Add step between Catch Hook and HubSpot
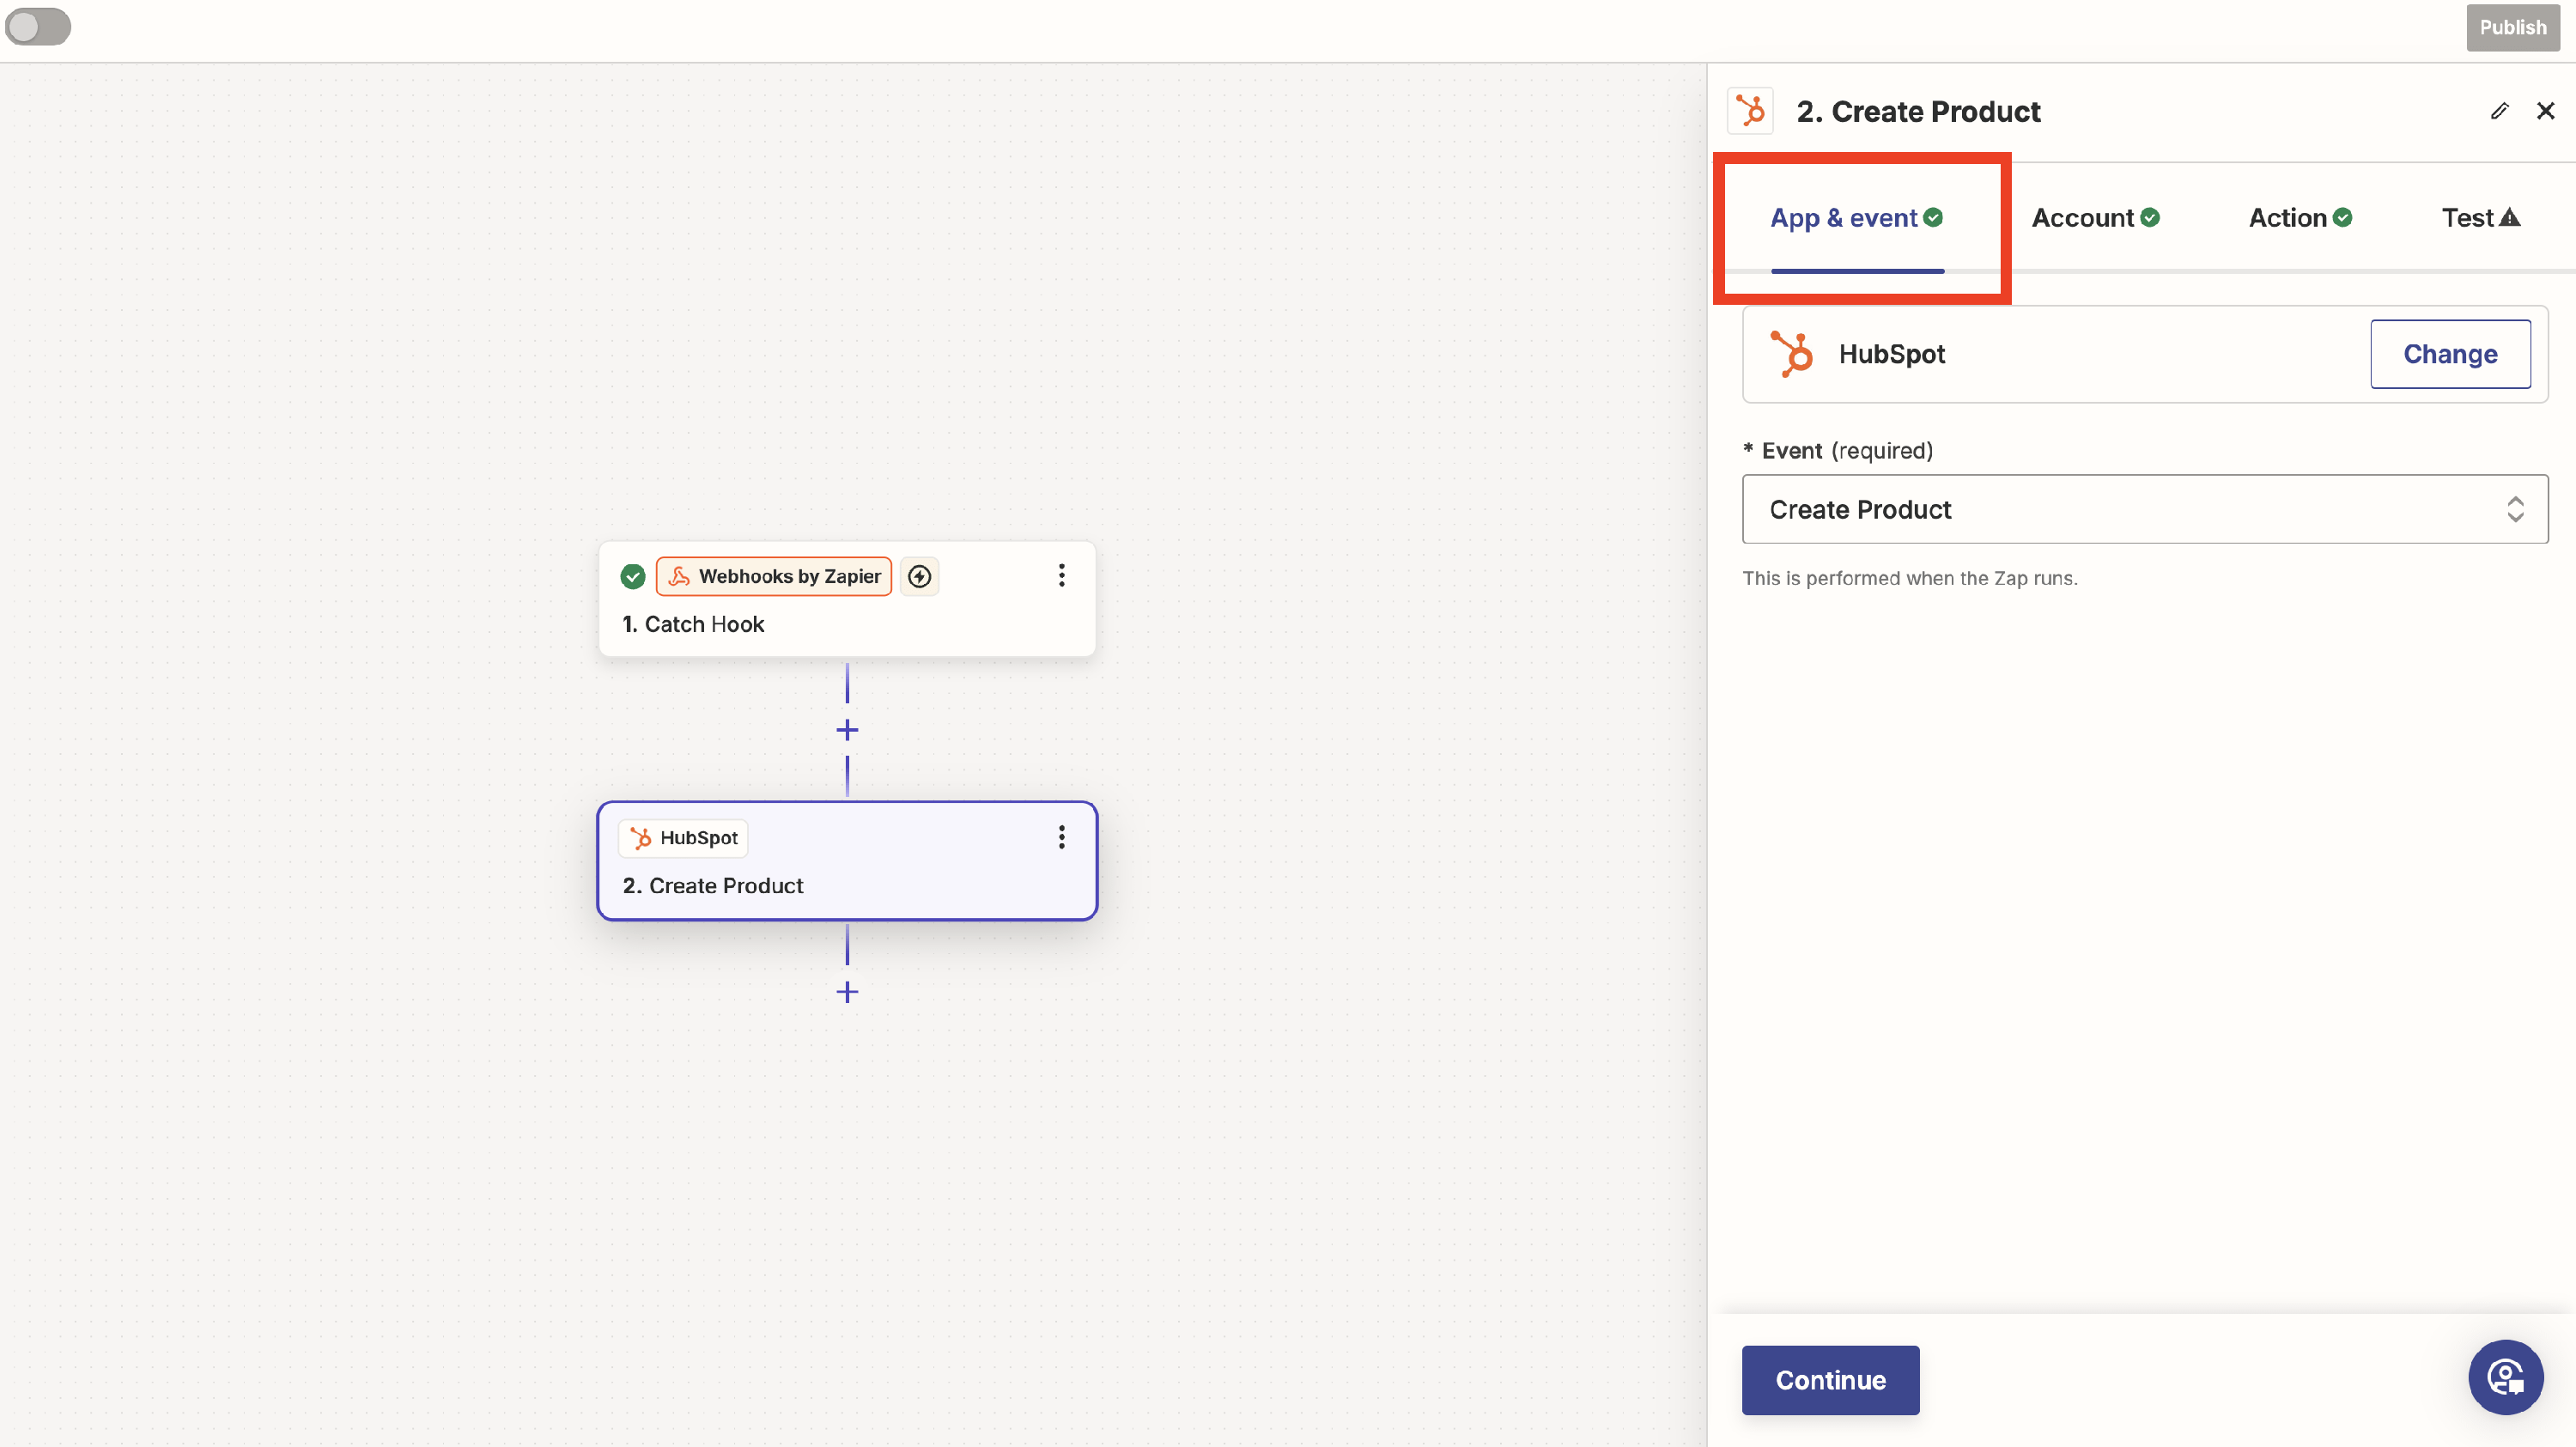Viewport: 2576px width, 1447px height. tap(847, 730)
